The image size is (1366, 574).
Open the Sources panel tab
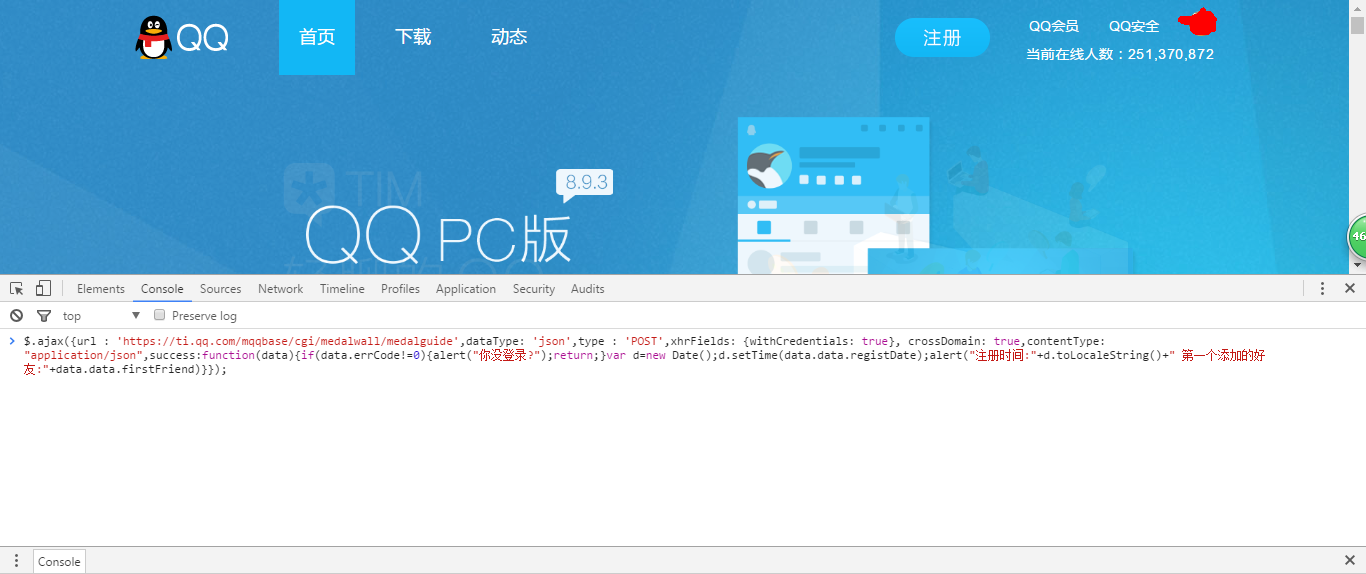(220, 288)
